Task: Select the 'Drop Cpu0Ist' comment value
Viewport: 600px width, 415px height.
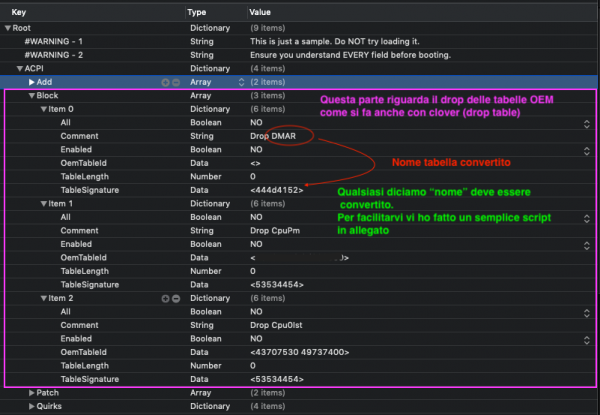Action: 276,325
